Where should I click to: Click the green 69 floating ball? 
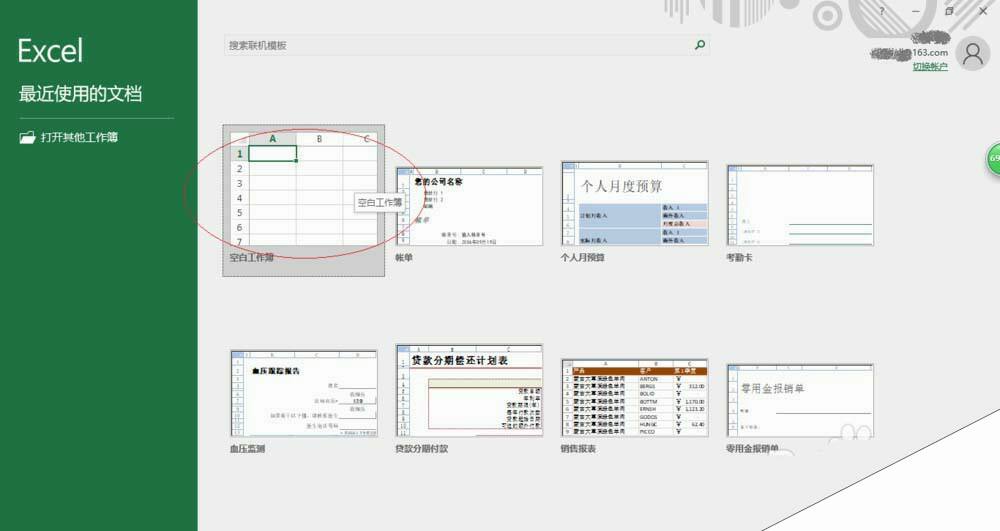coord(993,159)
